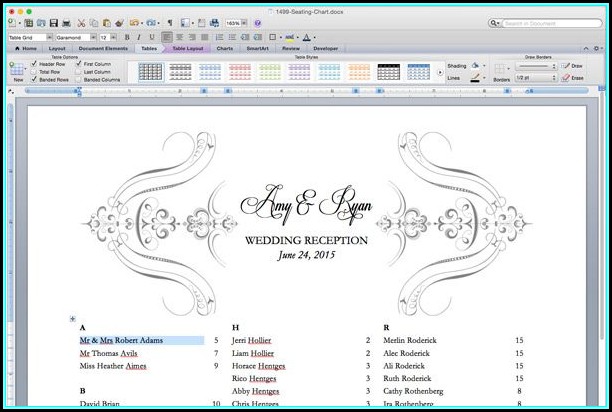
Task: Click the Underline formatting icon
Action: click(x=150, y=37)
